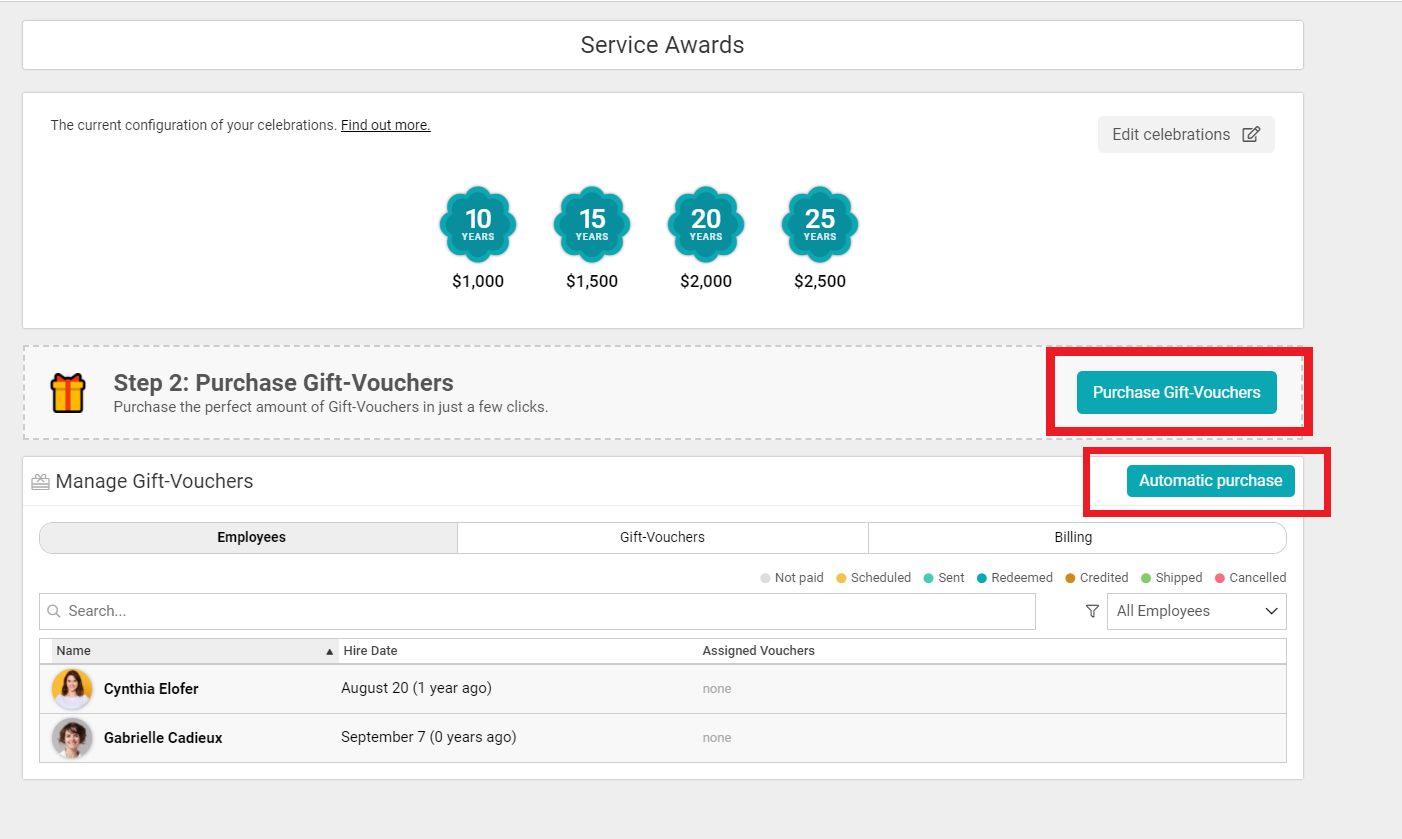Click the 10 years award badge
The width and height of the screenshot is (1402, 839).
478,224
